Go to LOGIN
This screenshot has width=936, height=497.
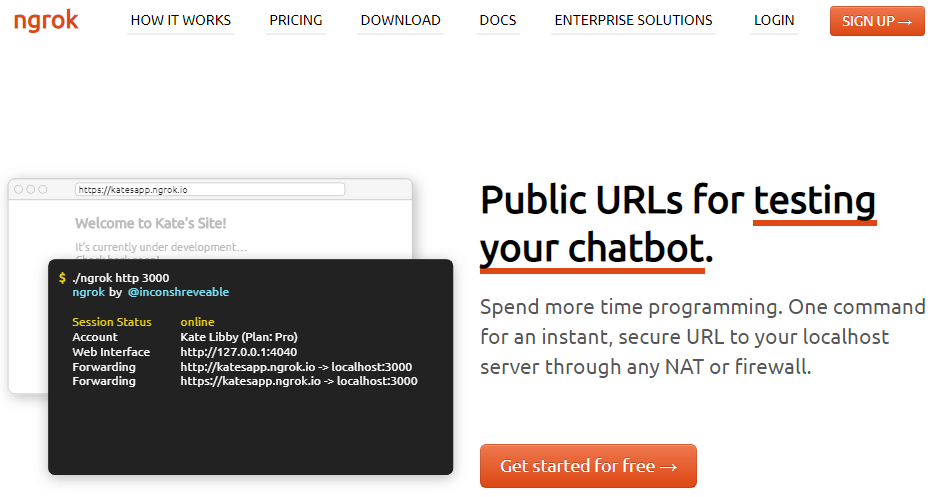[774, 20]
